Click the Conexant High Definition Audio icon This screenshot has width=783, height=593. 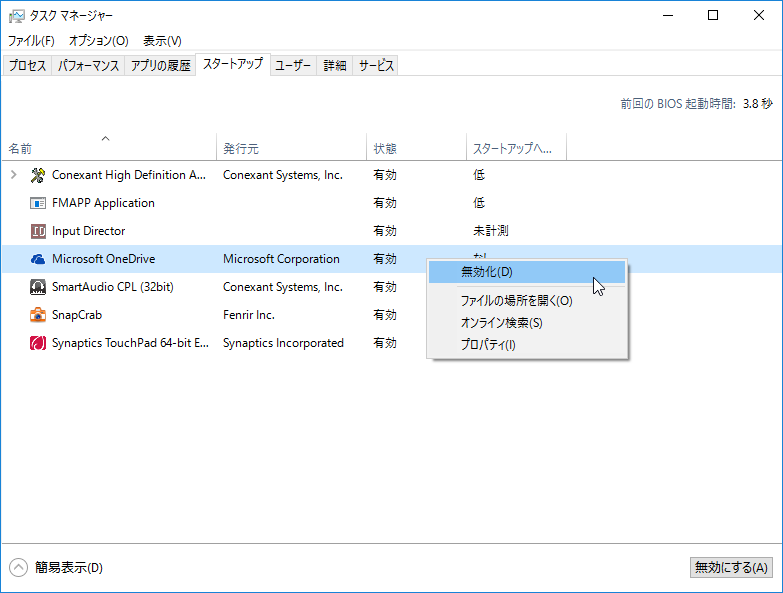[38, 175]
